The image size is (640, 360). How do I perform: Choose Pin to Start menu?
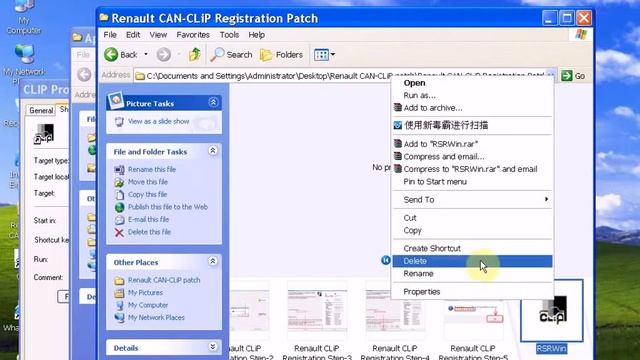(x=472, y=182)
